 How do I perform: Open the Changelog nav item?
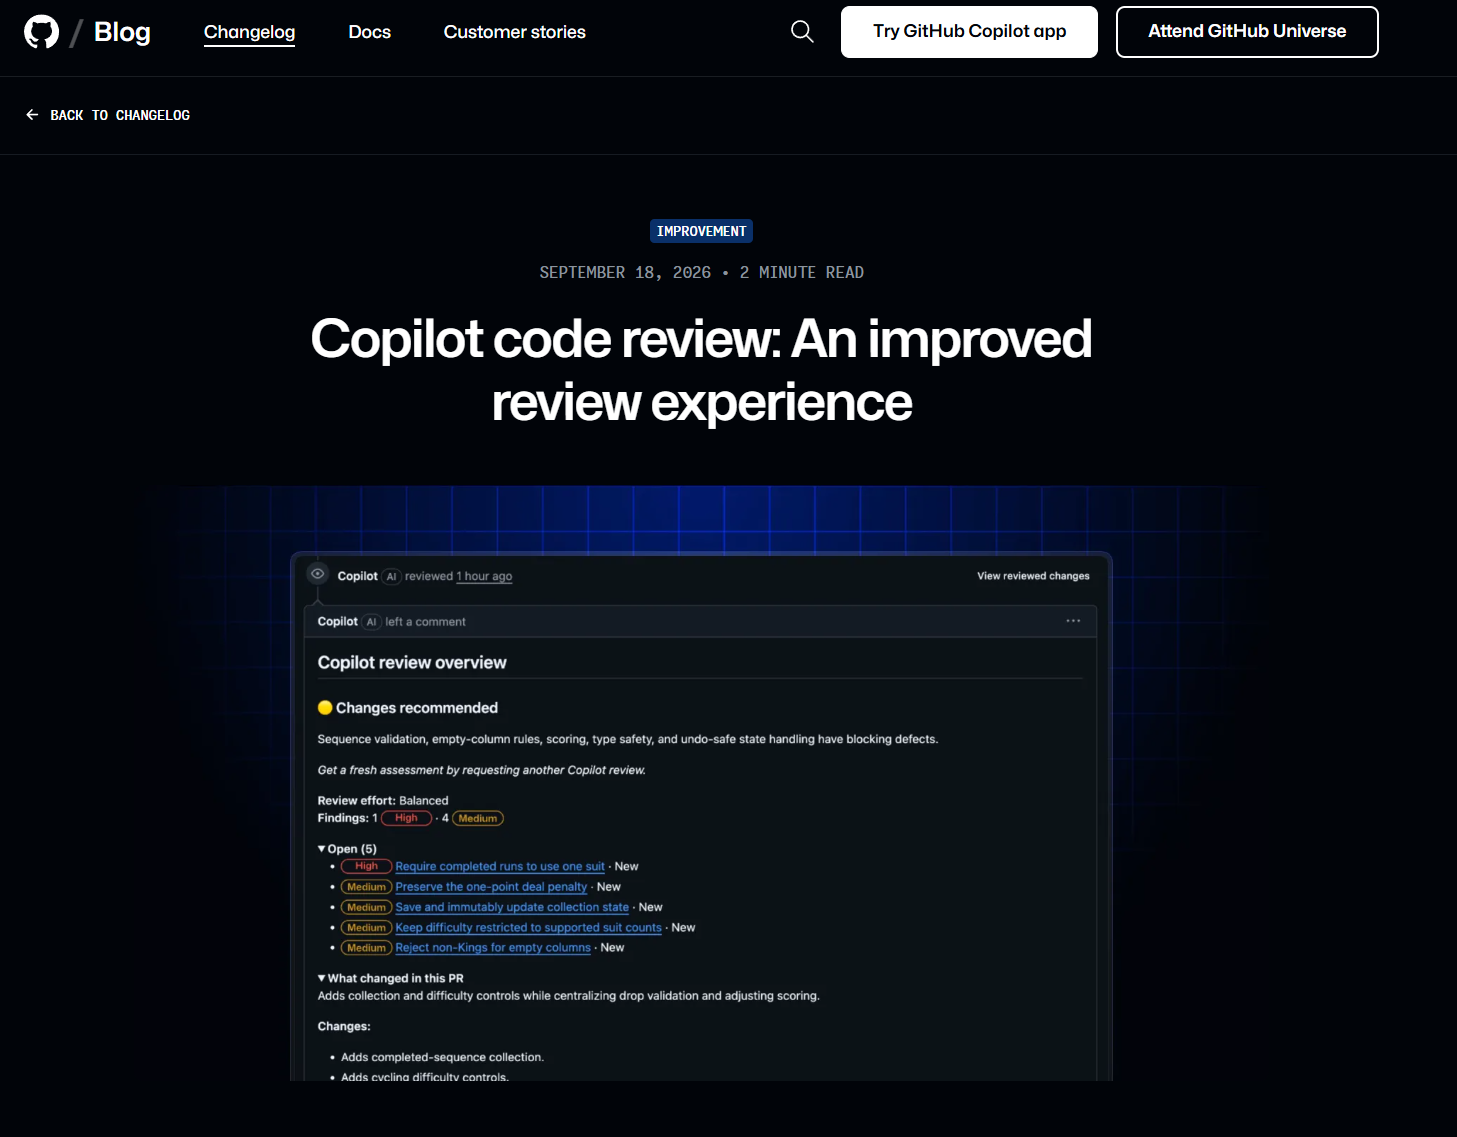pos(249,32)
